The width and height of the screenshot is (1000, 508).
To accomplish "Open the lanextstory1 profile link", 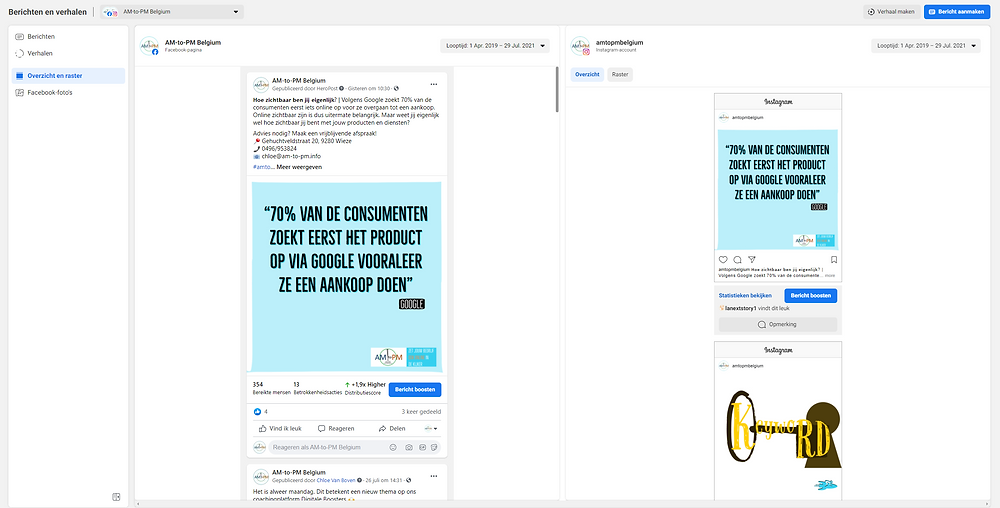I will (x=739, y=308).
